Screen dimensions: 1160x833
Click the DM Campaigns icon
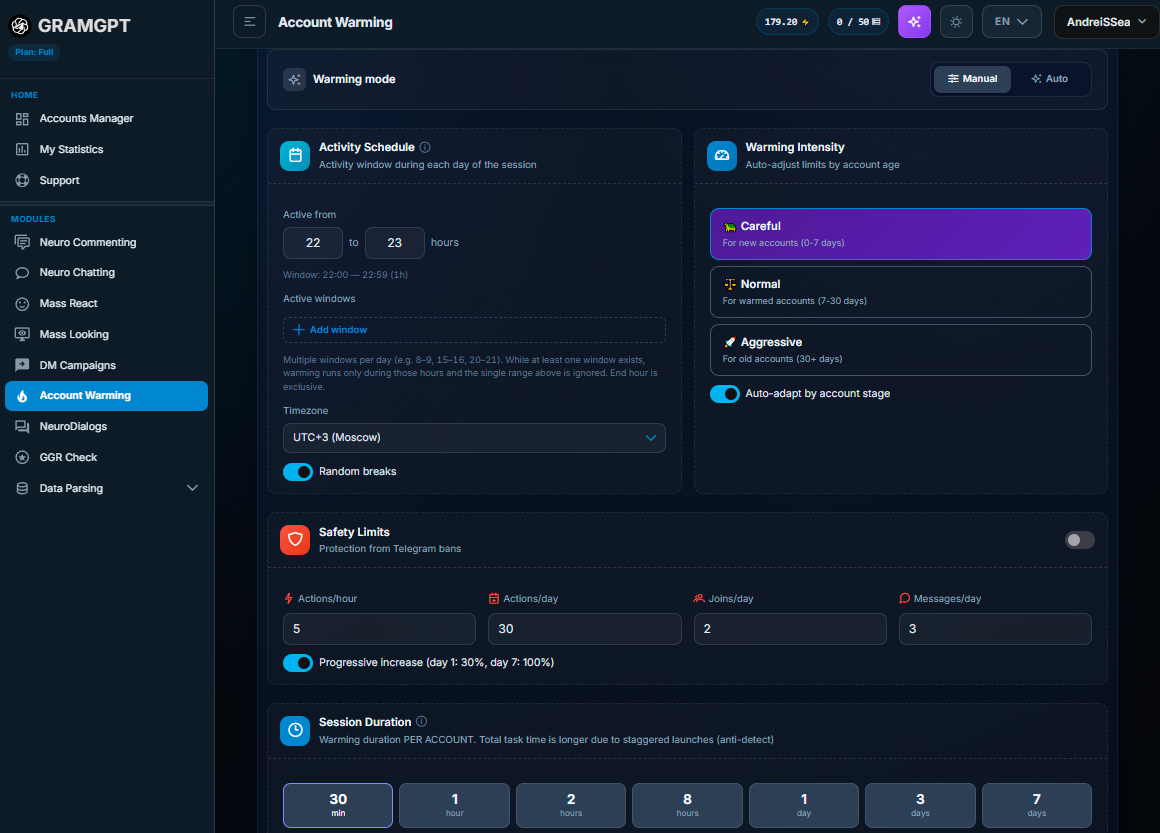coord(22,365)
